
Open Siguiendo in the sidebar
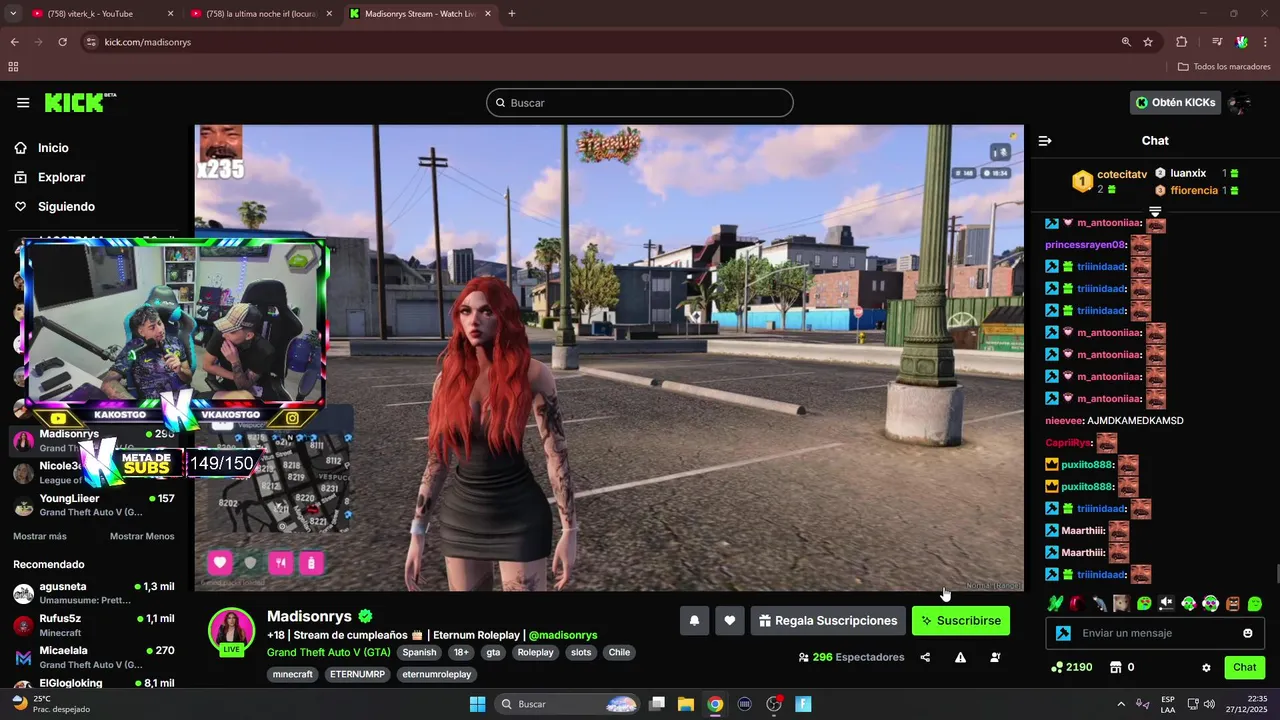66,207
